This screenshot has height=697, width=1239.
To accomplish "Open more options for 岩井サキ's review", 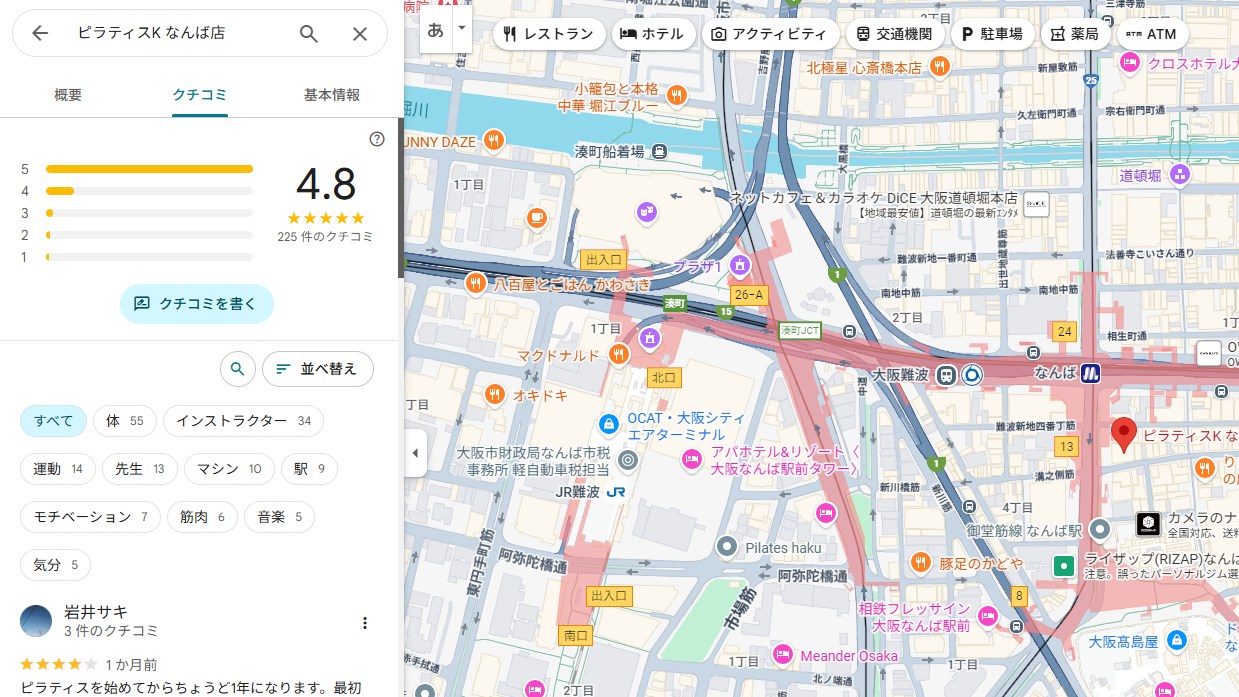I will pyautogui.click(x=365, y=623).
